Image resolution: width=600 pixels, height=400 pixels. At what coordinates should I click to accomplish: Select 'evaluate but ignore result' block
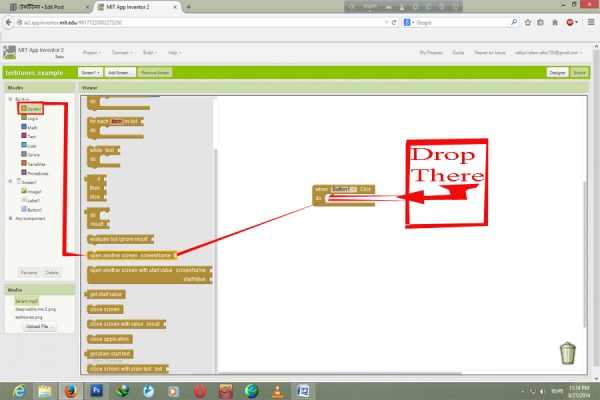(x=119, y=239)
